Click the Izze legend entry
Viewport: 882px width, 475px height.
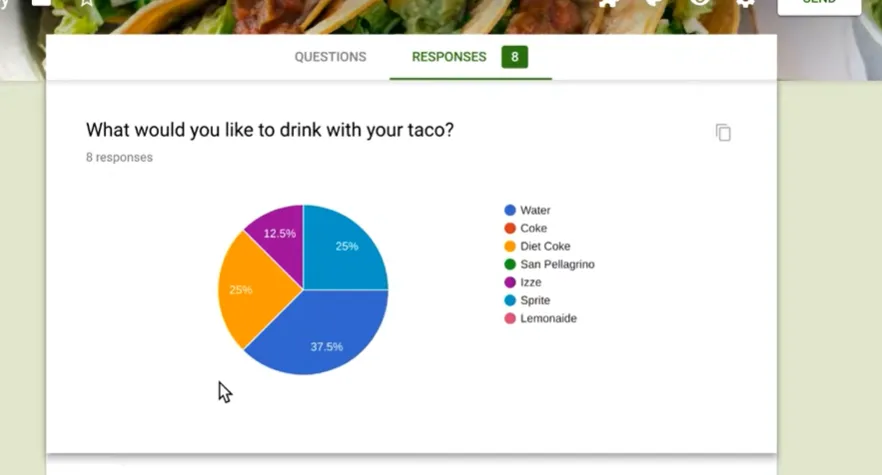coord(530,282)
